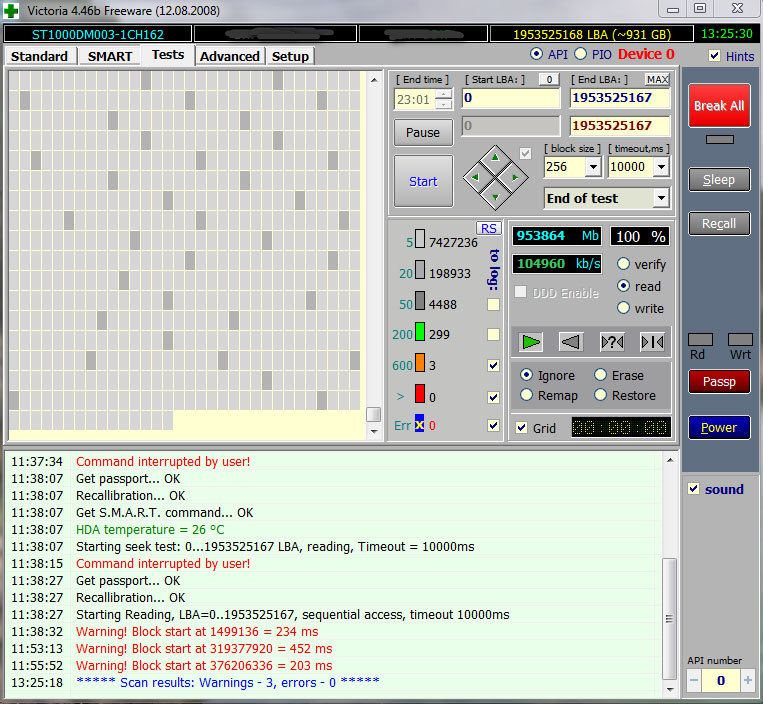Click the 'Scan results: Warnings - 3' log line

(228, 682)
